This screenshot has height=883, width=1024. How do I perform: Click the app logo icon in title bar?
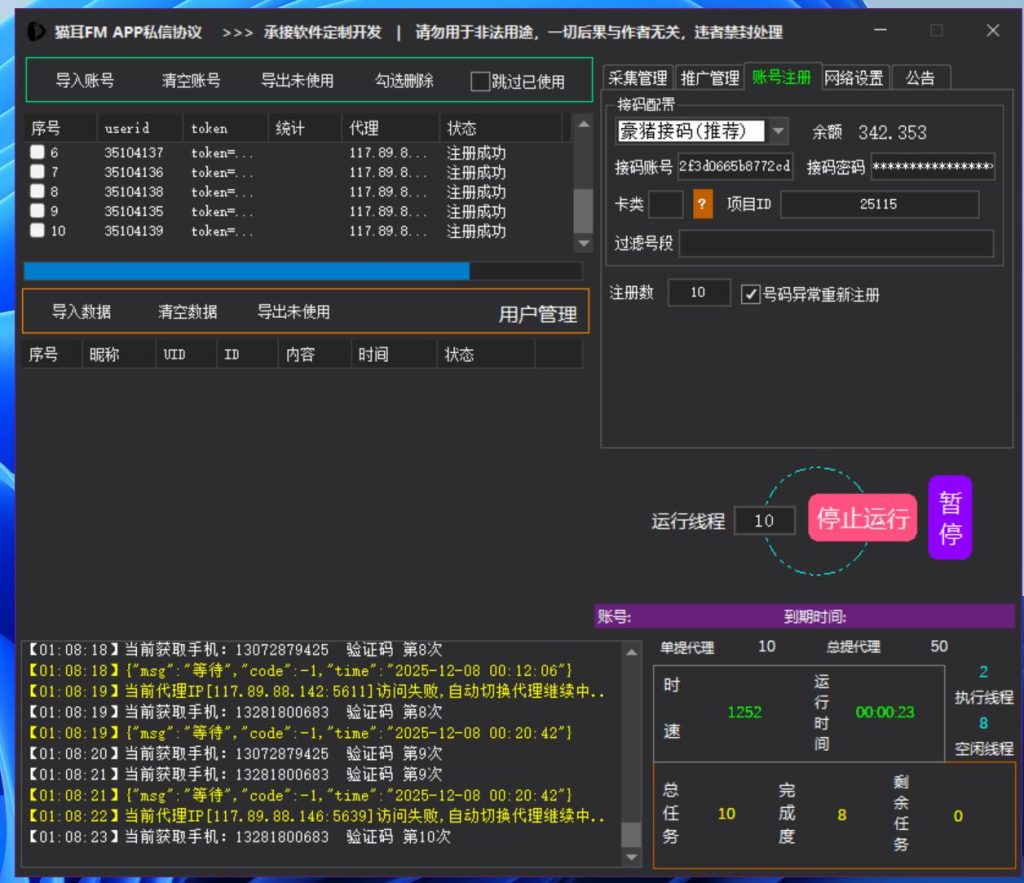pos(36,32)
